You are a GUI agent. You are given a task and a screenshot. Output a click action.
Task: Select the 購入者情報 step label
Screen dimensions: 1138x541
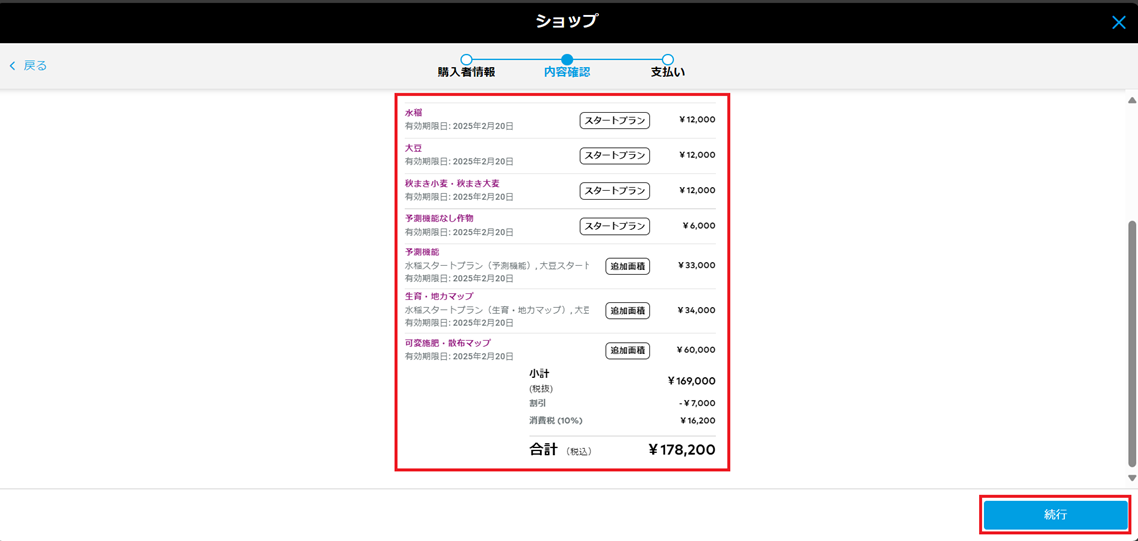pyautogui.click(x=466, y=73)
